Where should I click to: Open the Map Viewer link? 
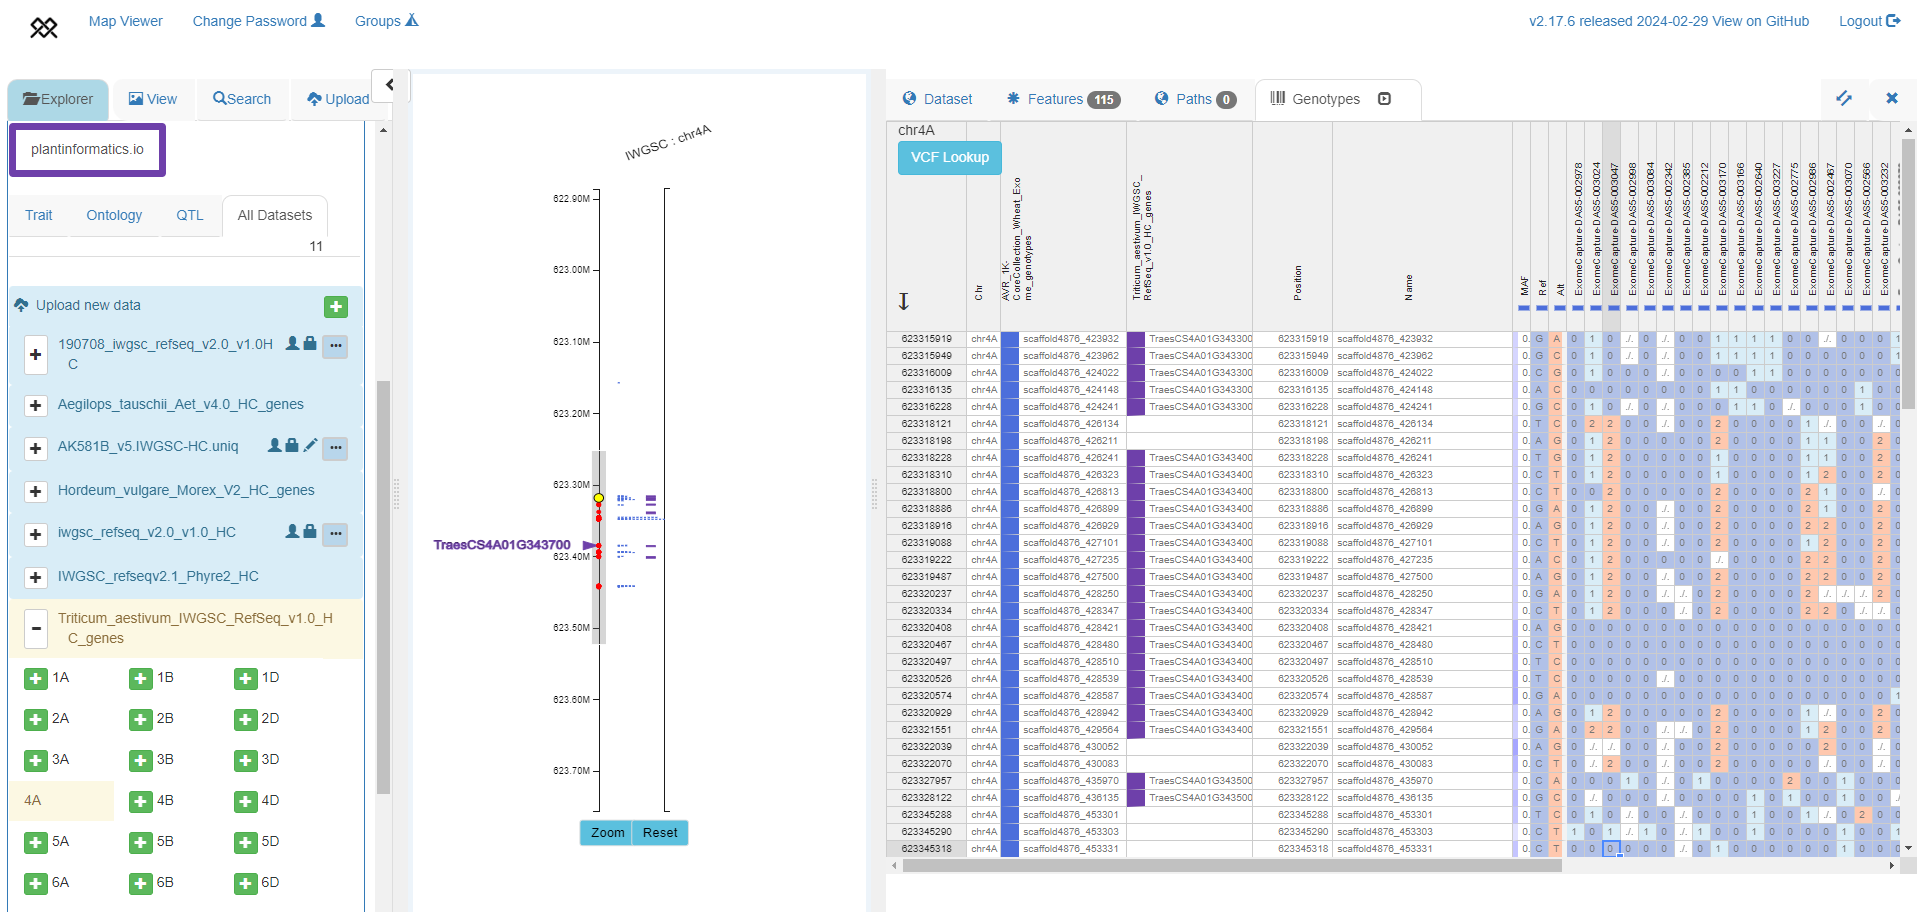coord(126,21)
